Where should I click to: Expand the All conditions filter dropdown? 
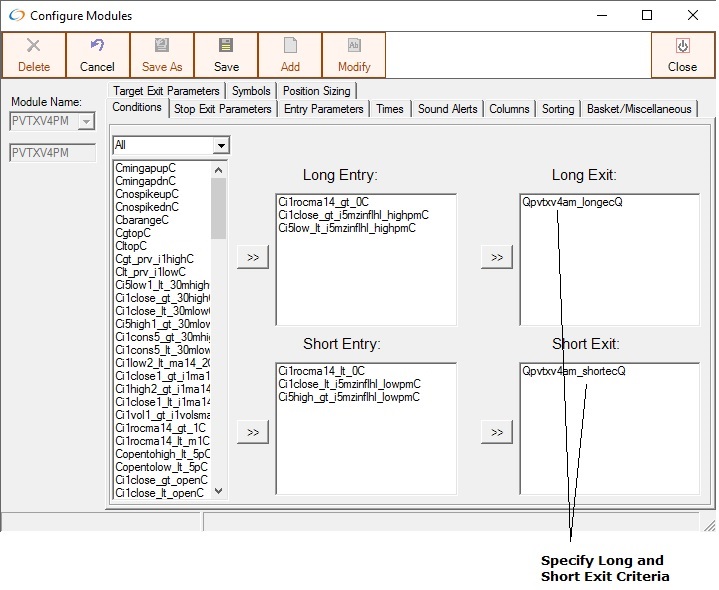[221, 146]
